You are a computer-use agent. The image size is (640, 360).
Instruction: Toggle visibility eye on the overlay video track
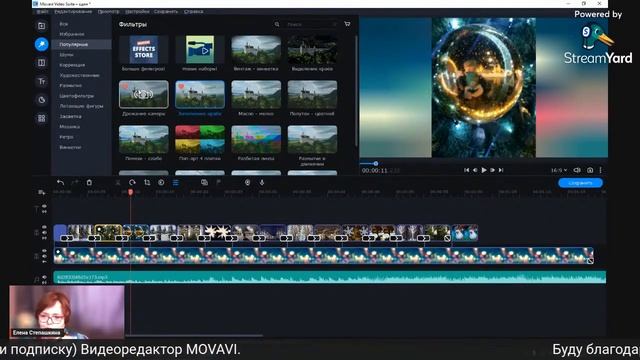(44, 251)
